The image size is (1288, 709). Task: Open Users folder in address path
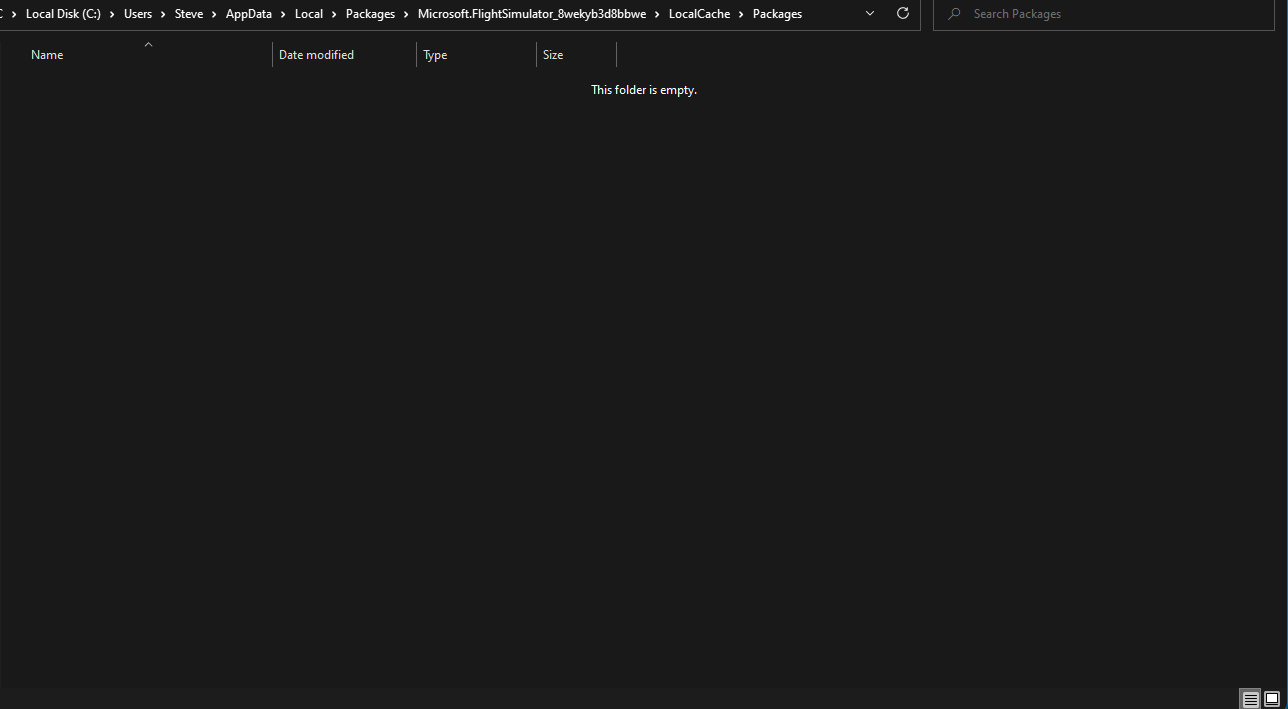click(138, 14)
